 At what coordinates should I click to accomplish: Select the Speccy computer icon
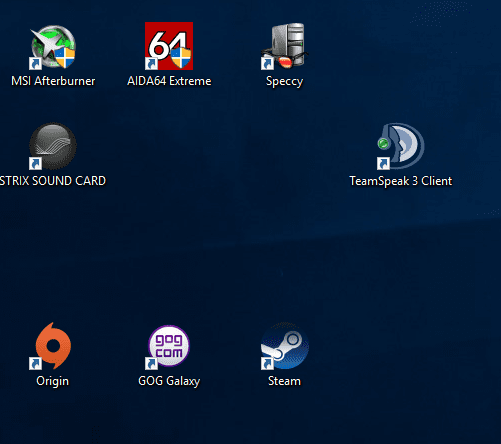coord(285,46)
